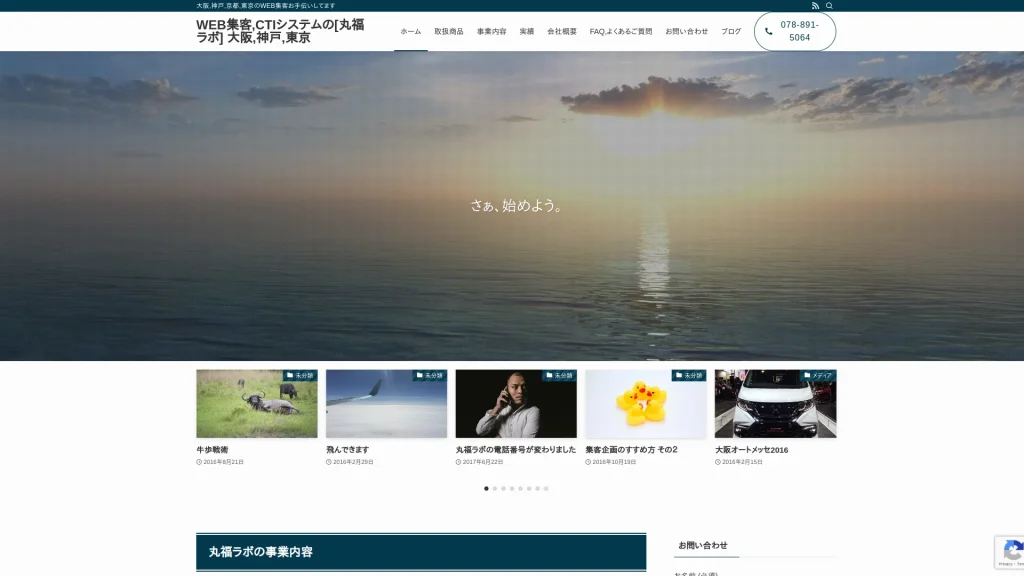Click the 未分類 tag on the 丸福ラボの電話番号 card
Screen dimensions: 1024x576
(x=560, y=376)
